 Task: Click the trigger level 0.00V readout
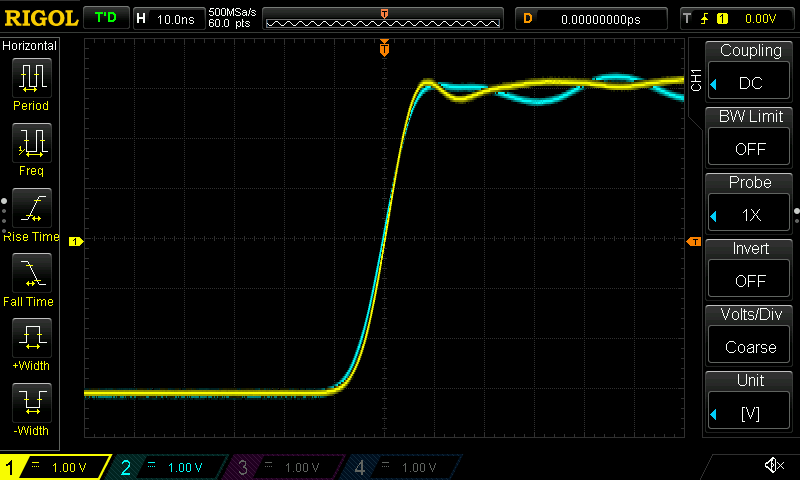tap(760, 19)
